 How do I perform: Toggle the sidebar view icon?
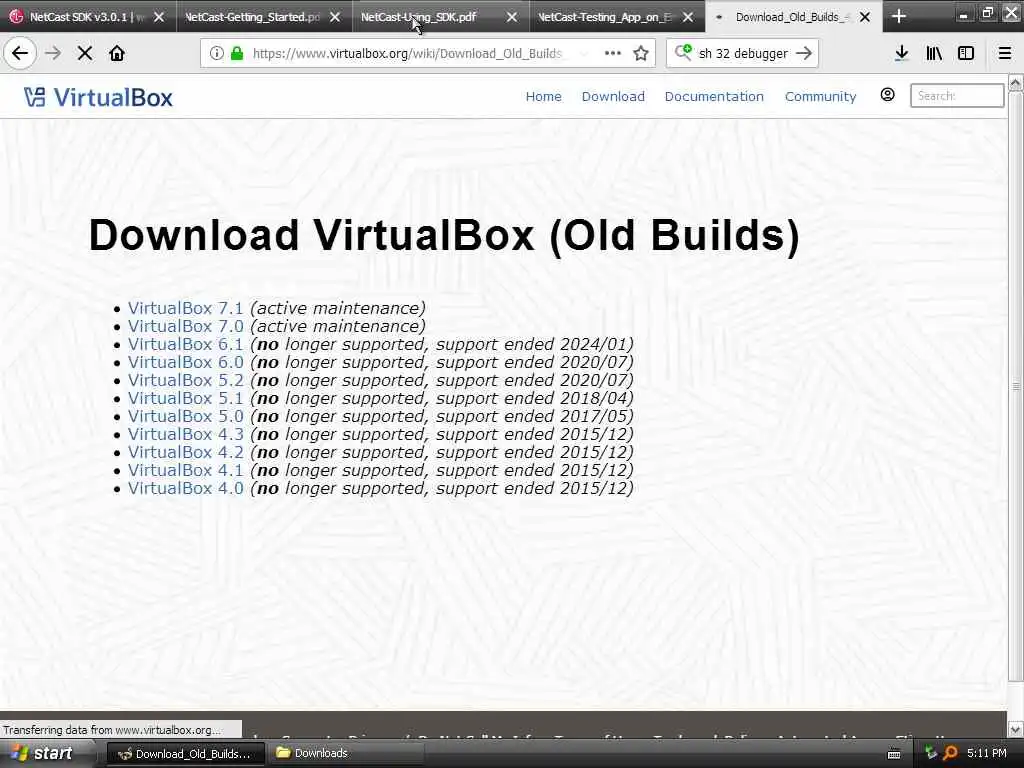966,53
